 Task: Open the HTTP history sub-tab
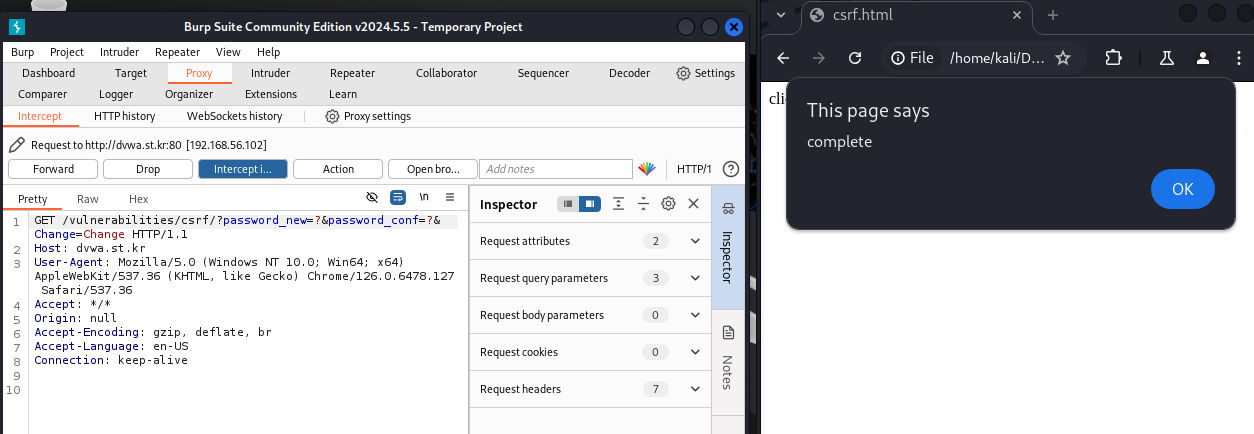124,116
